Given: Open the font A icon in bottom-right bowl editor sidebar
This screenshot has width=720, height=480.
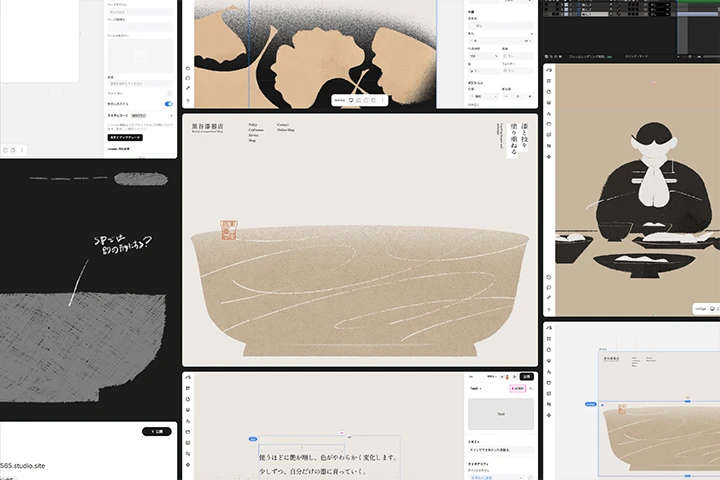Looking at the screenshot, I should coord(549,372).
